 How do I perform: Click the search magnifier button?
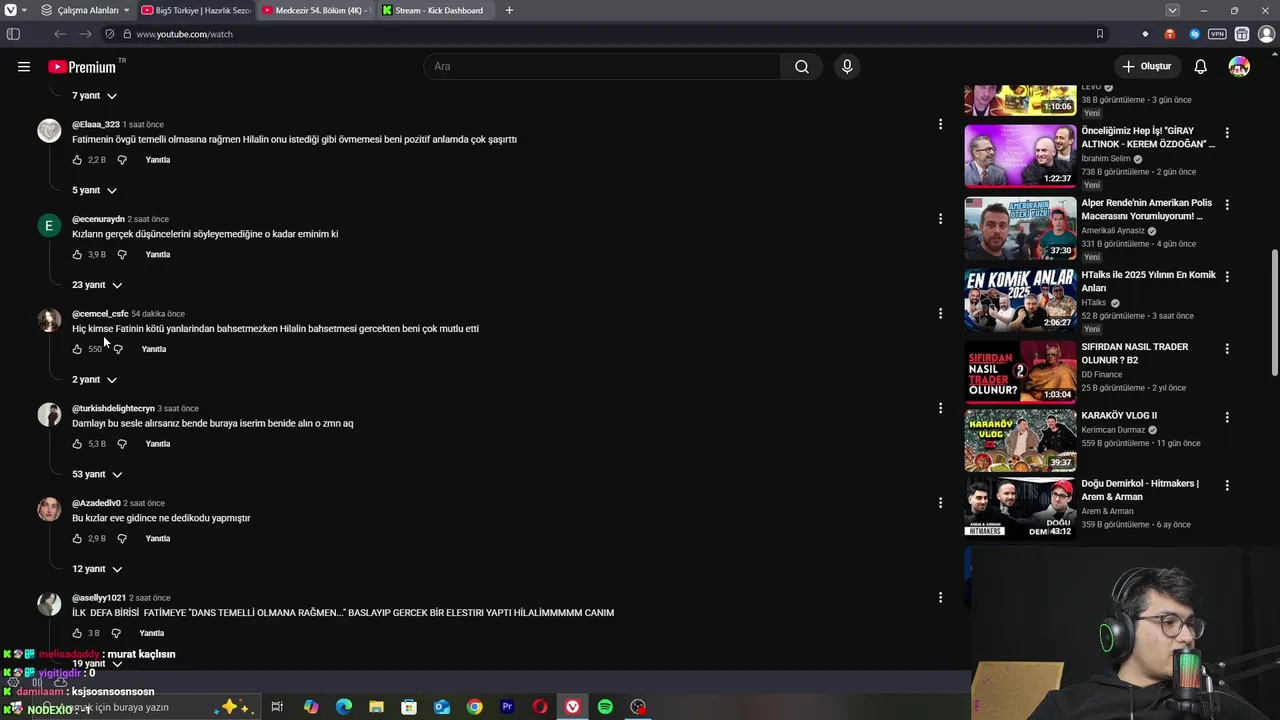tap(802, 67)
